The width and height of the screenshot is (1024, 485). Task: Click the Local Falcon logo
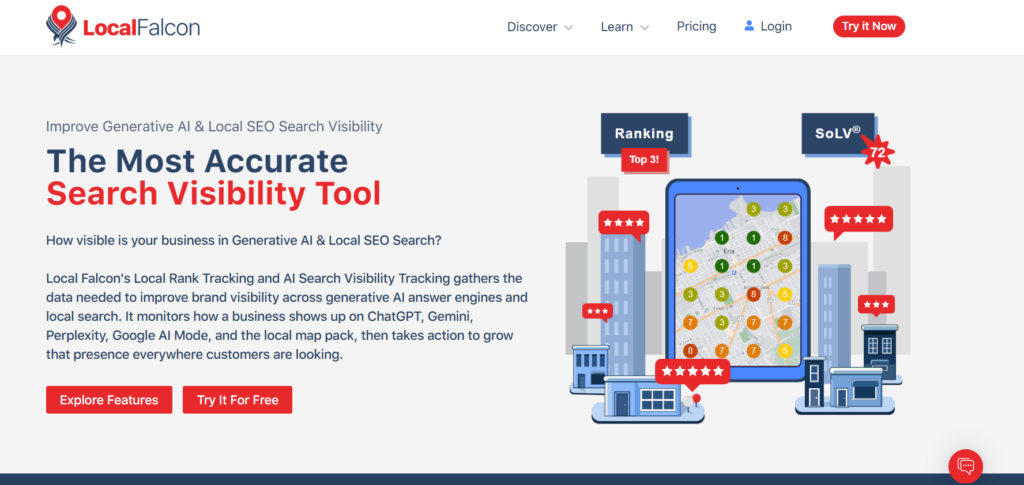coord(123,26)
